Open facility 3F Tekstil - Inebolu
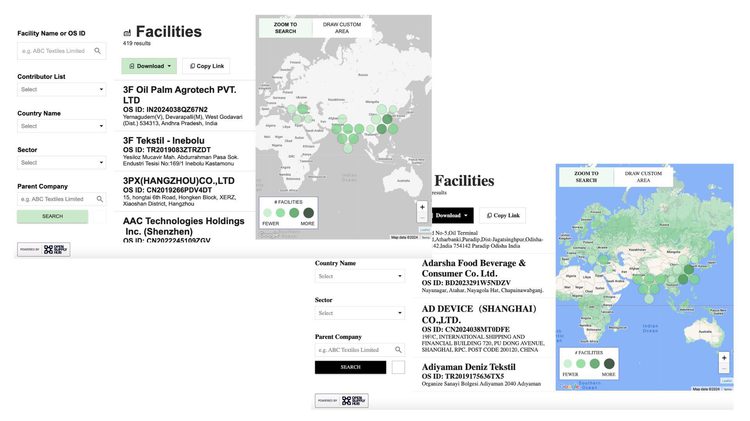The height and width of the screenshot is (421, 750). point(164,141)
